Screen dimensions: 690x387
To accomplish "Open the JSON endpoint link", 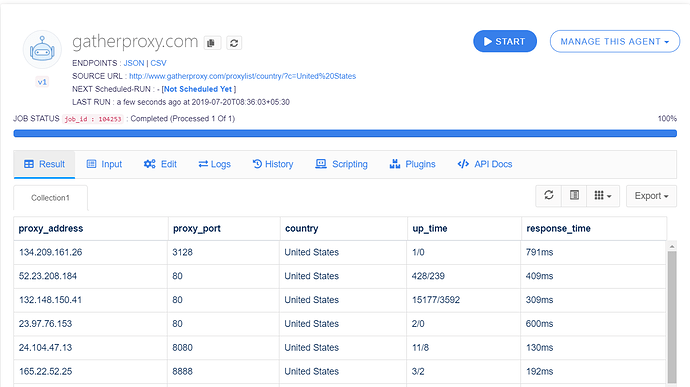I will (134, 63).
